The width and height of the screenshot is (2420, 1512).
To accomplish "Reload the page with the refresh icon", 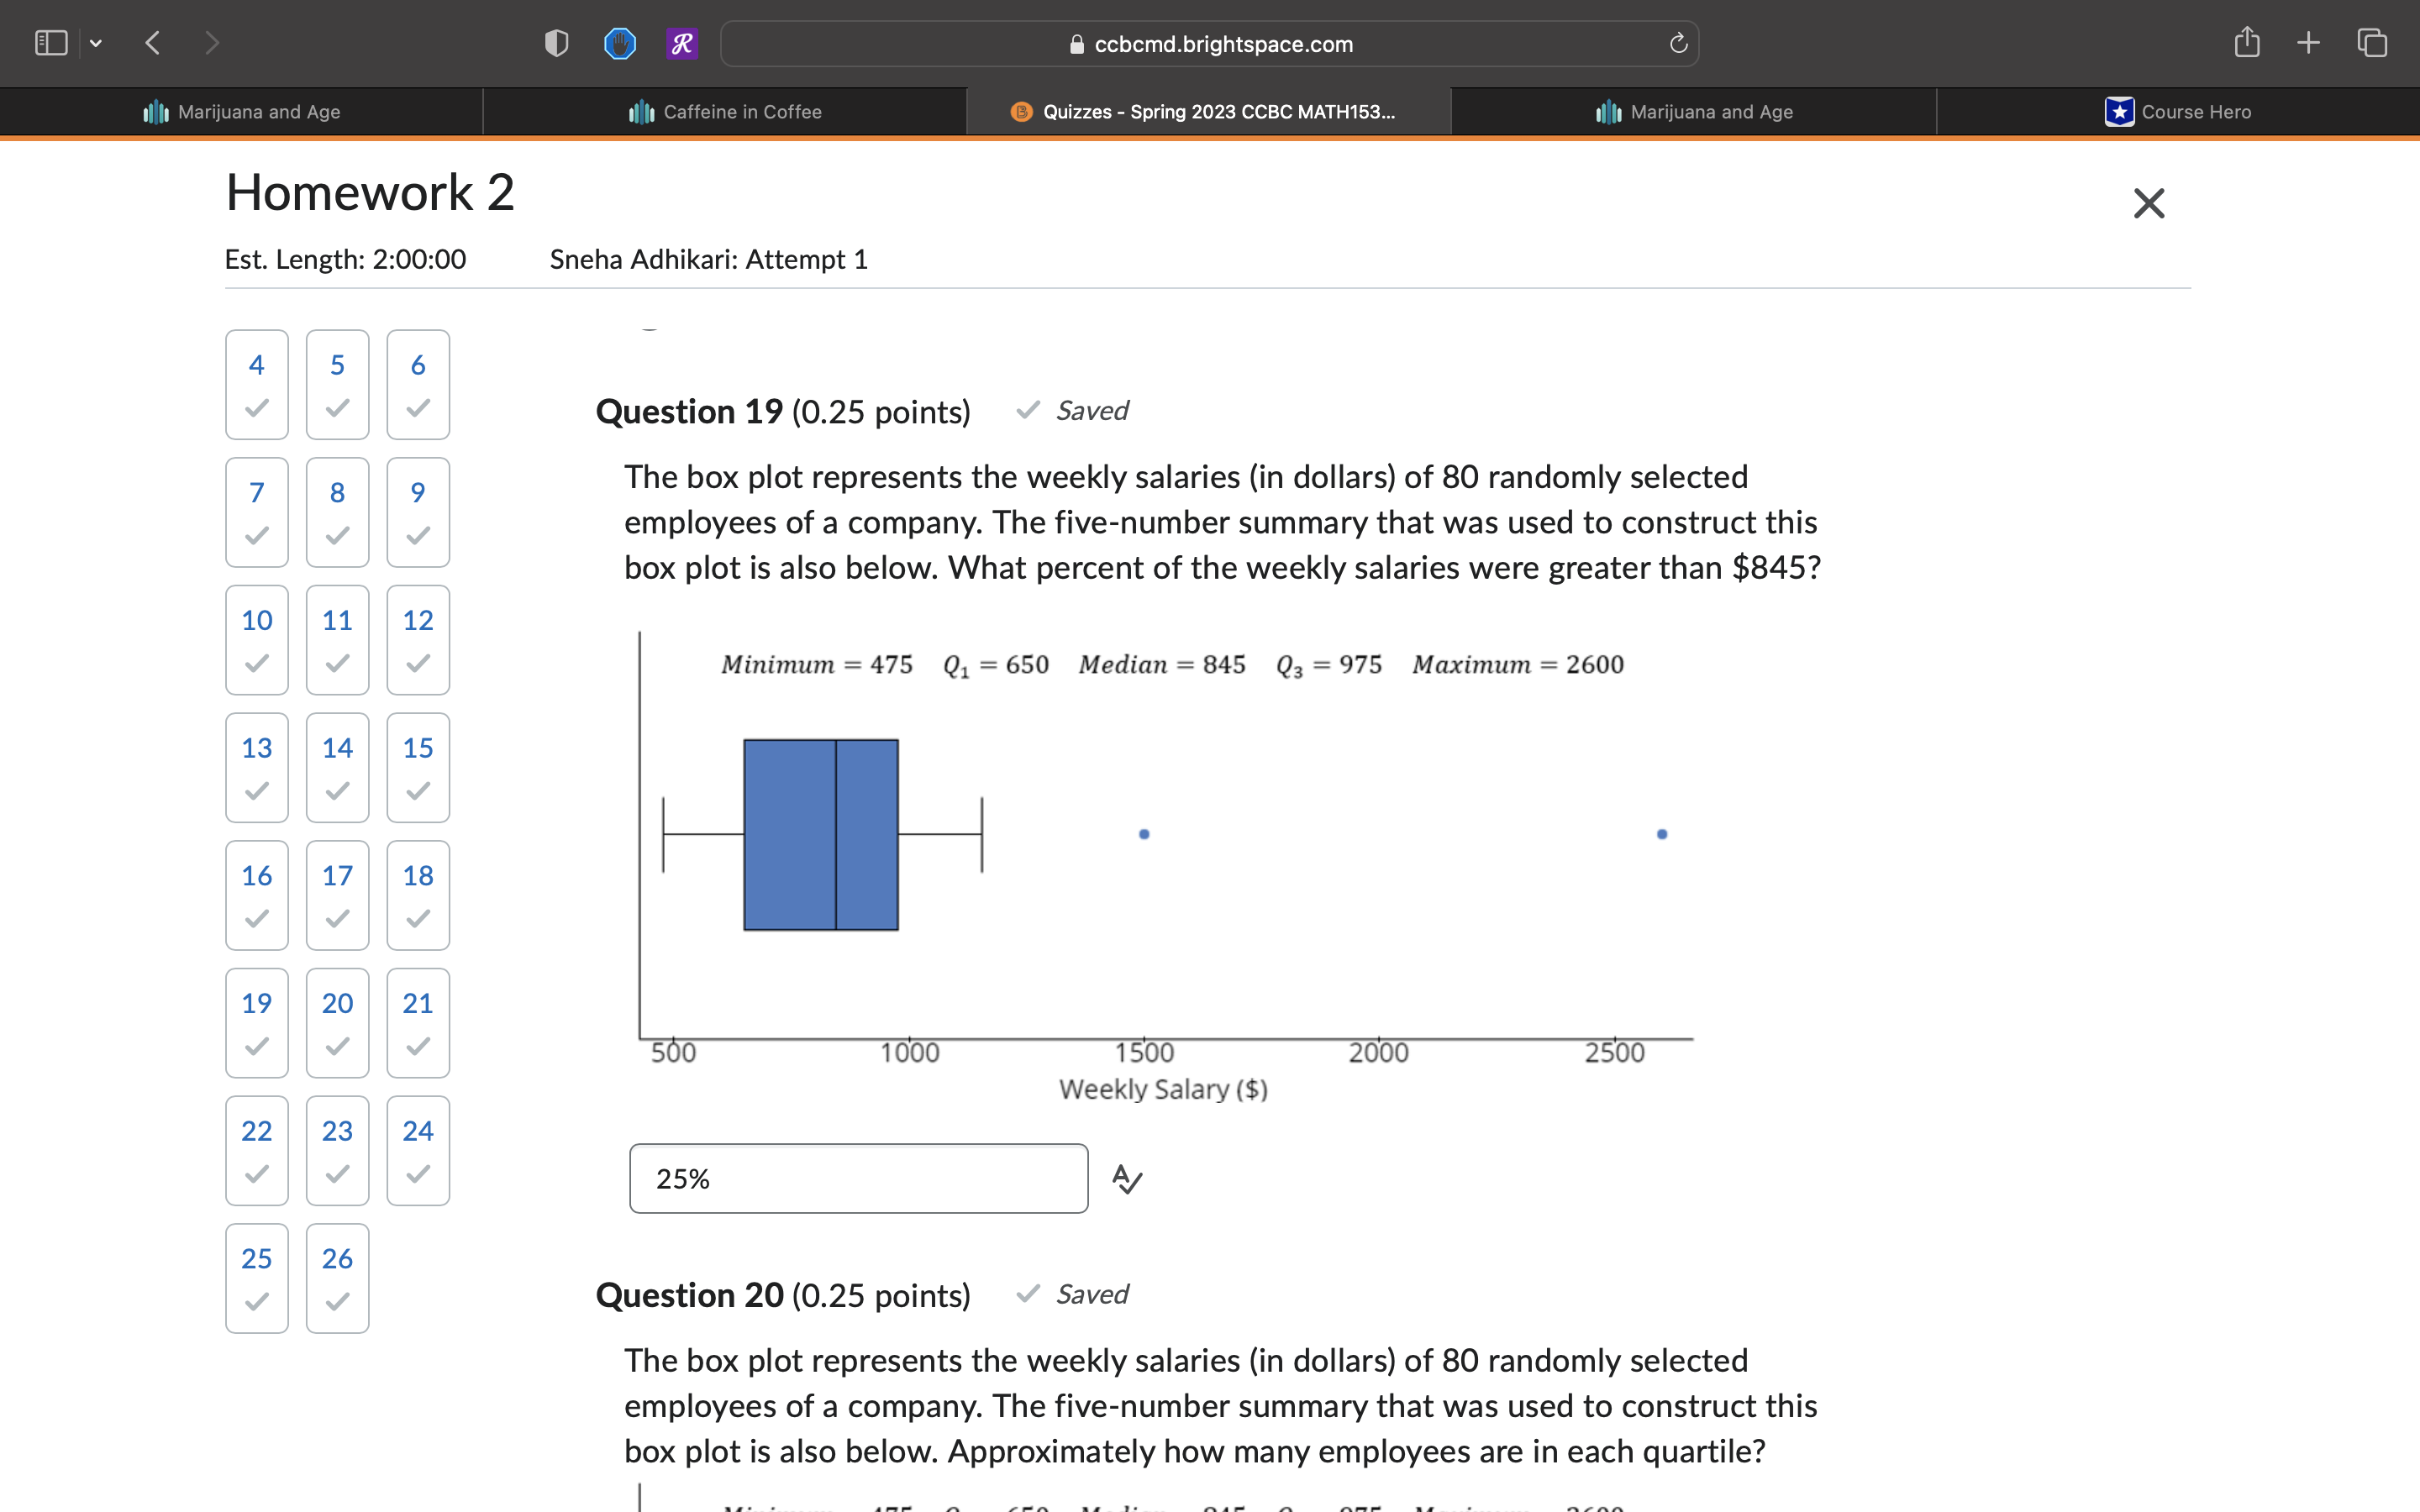I will click(1678, 43).
